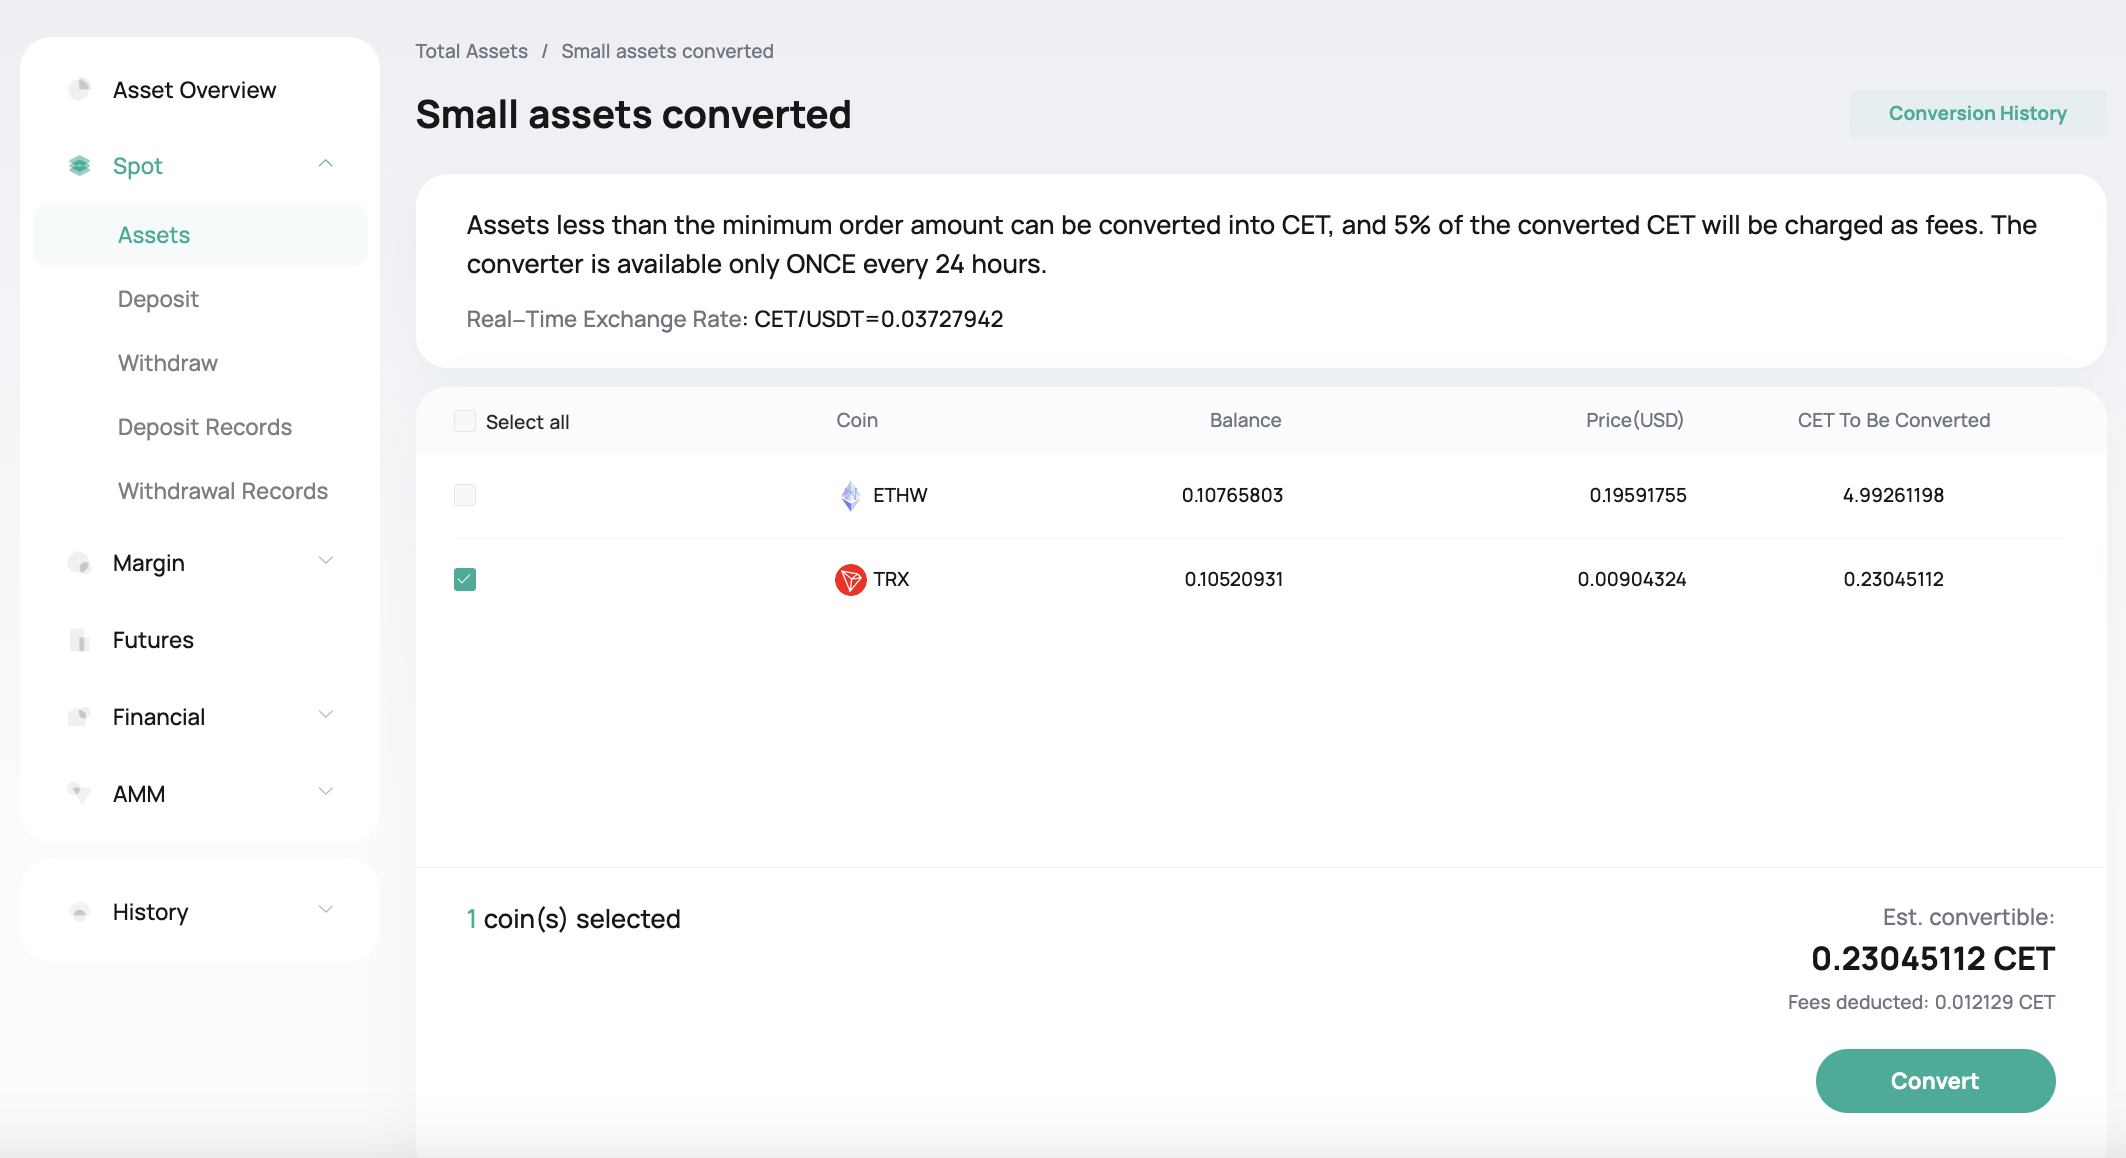Click ETHW balance 0.10765803

1232,495
